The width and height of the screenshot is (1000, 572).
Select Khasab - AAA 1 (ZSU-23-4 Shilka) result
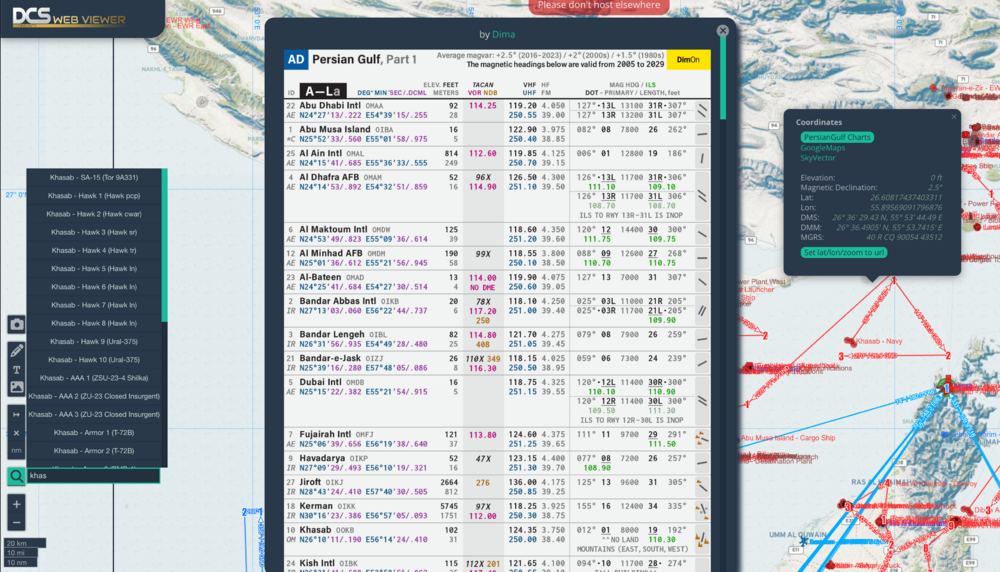(94, 378)
